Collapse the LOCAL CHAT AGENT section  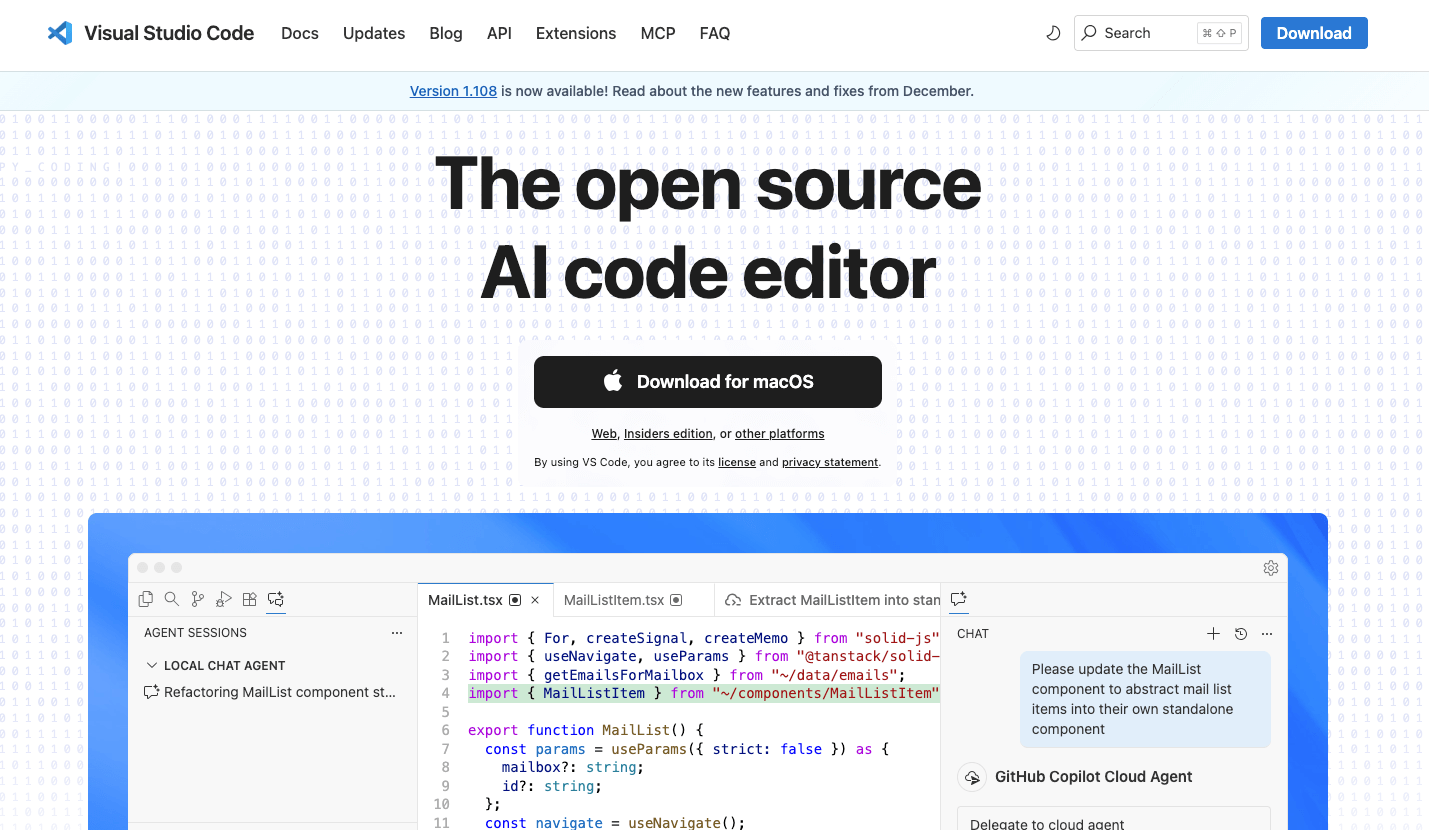pyautogui.click(x=152, y=666)
